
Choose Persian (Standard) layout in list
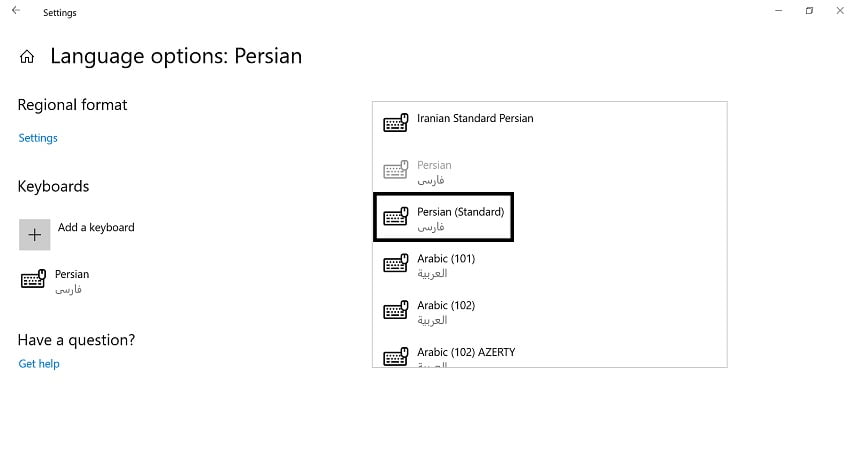[443, 217]
